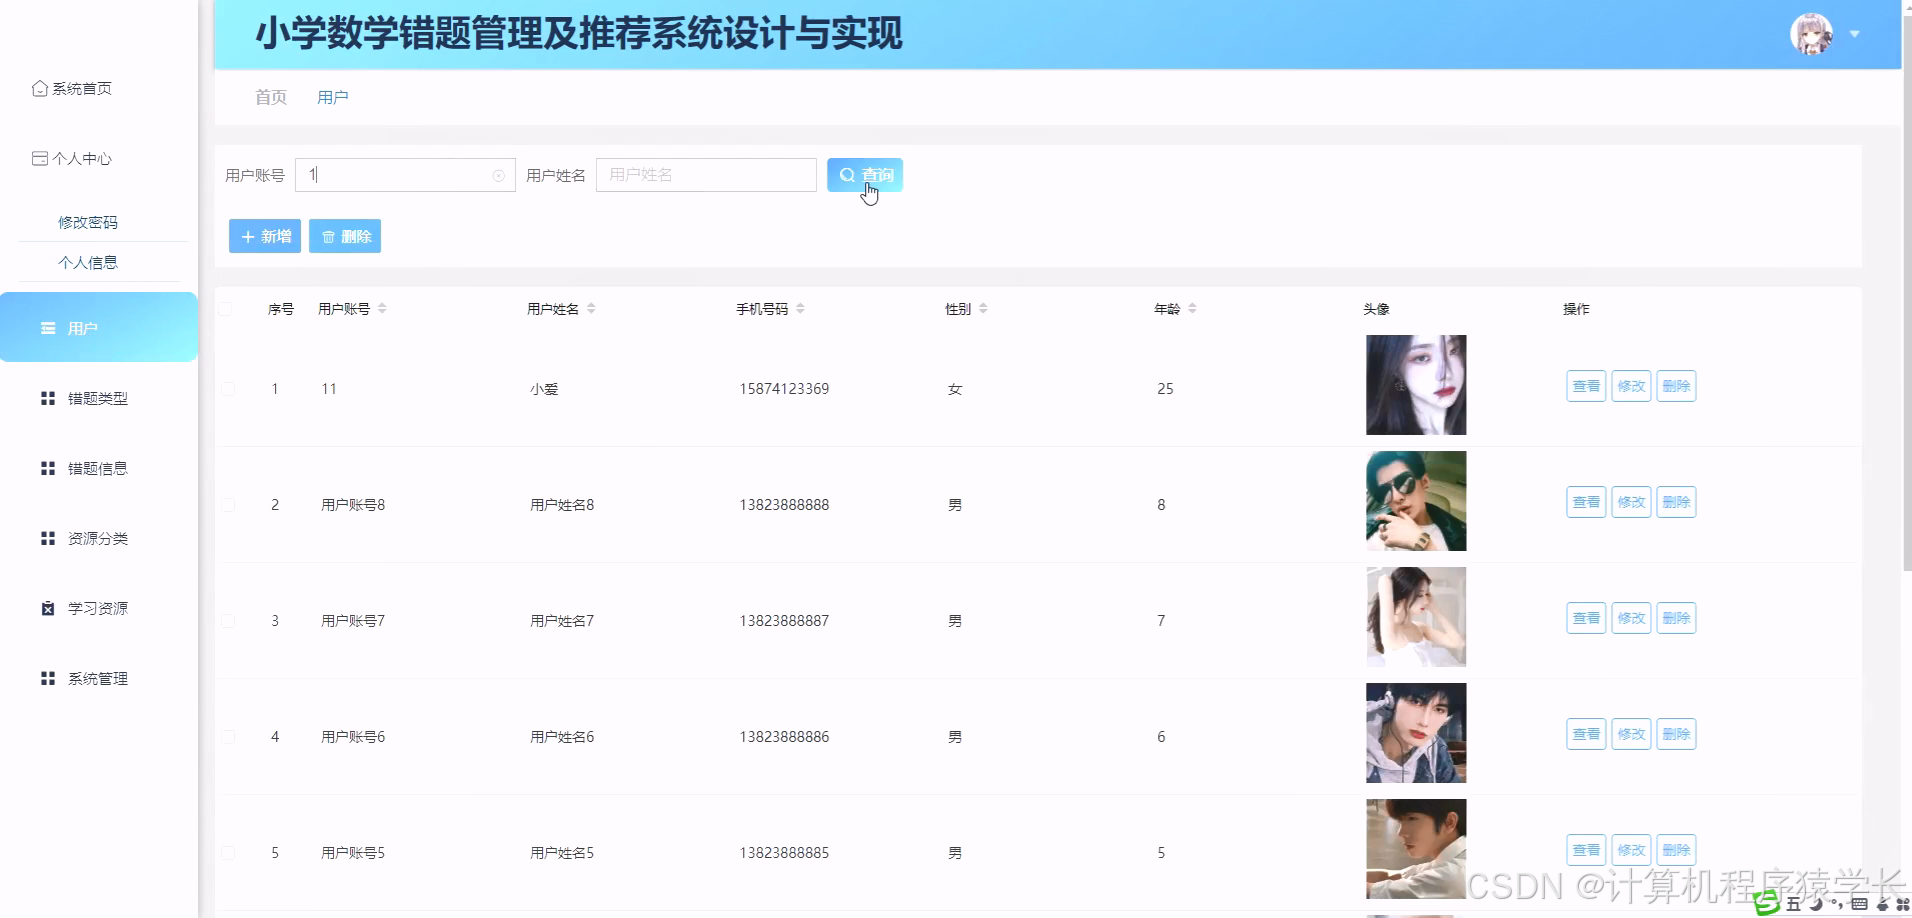Open avatar photo of 用户账号6
Image resolution: width=1912 pixels, height=918 pixels.
[x=1416, y=733]
